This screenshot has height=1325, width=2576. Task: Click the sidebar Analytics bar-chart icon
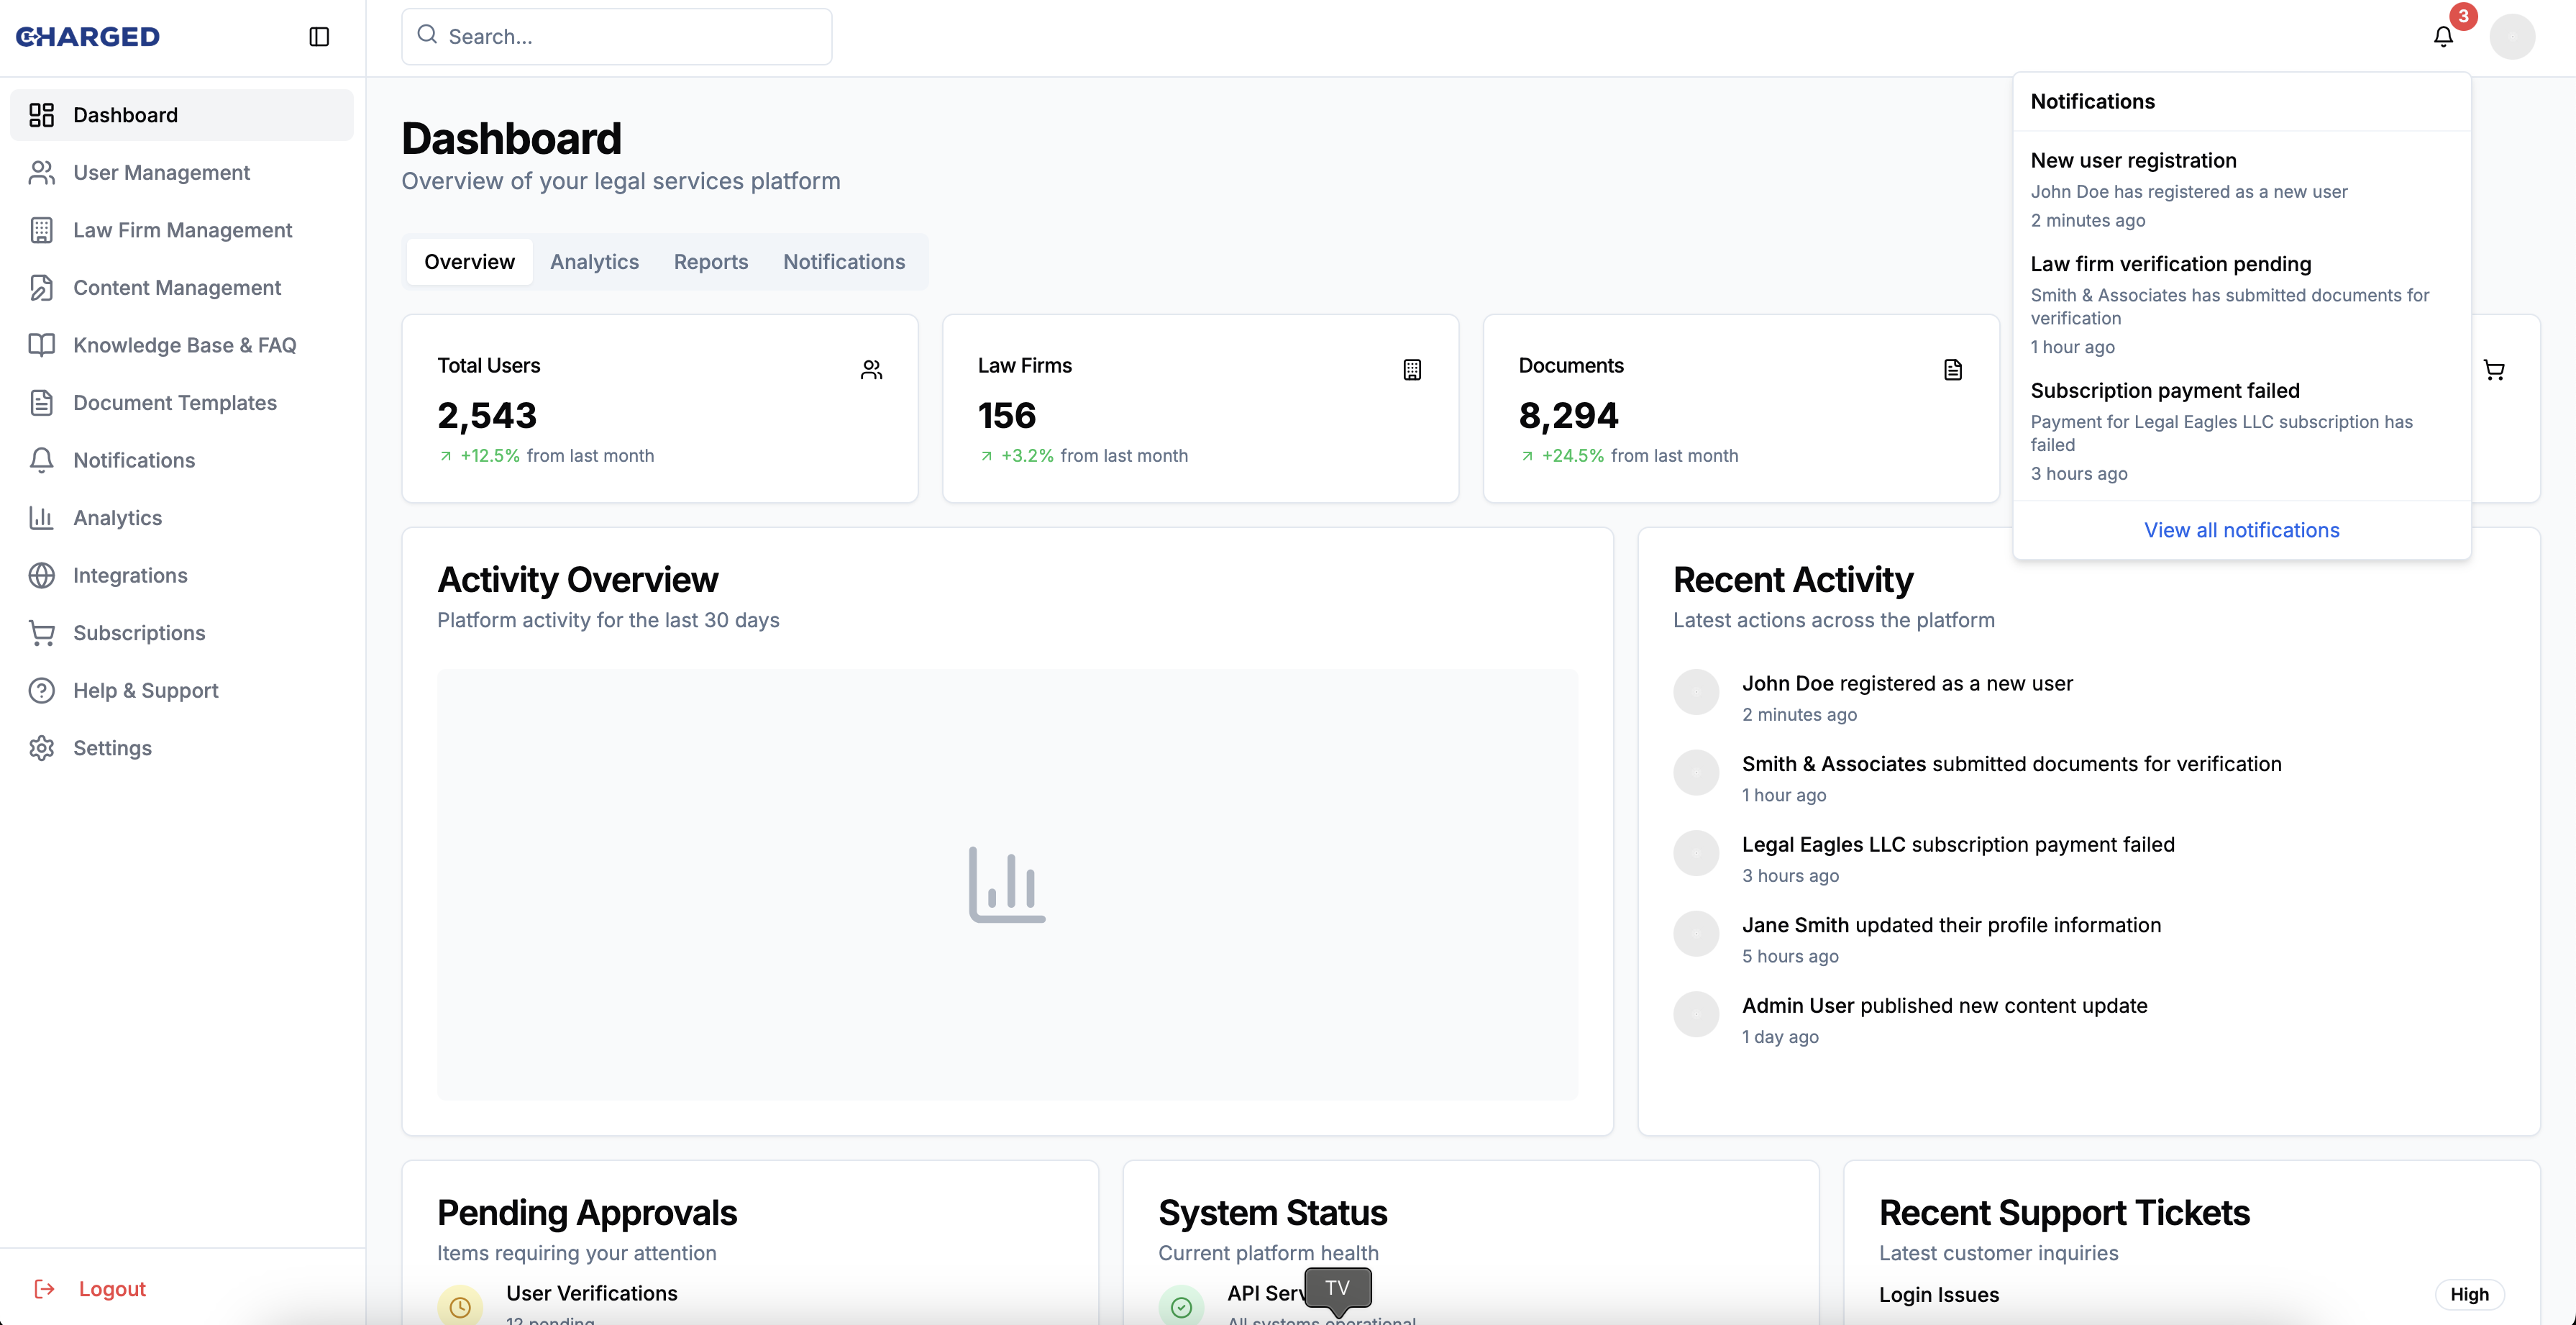click(x=41, y=518)
